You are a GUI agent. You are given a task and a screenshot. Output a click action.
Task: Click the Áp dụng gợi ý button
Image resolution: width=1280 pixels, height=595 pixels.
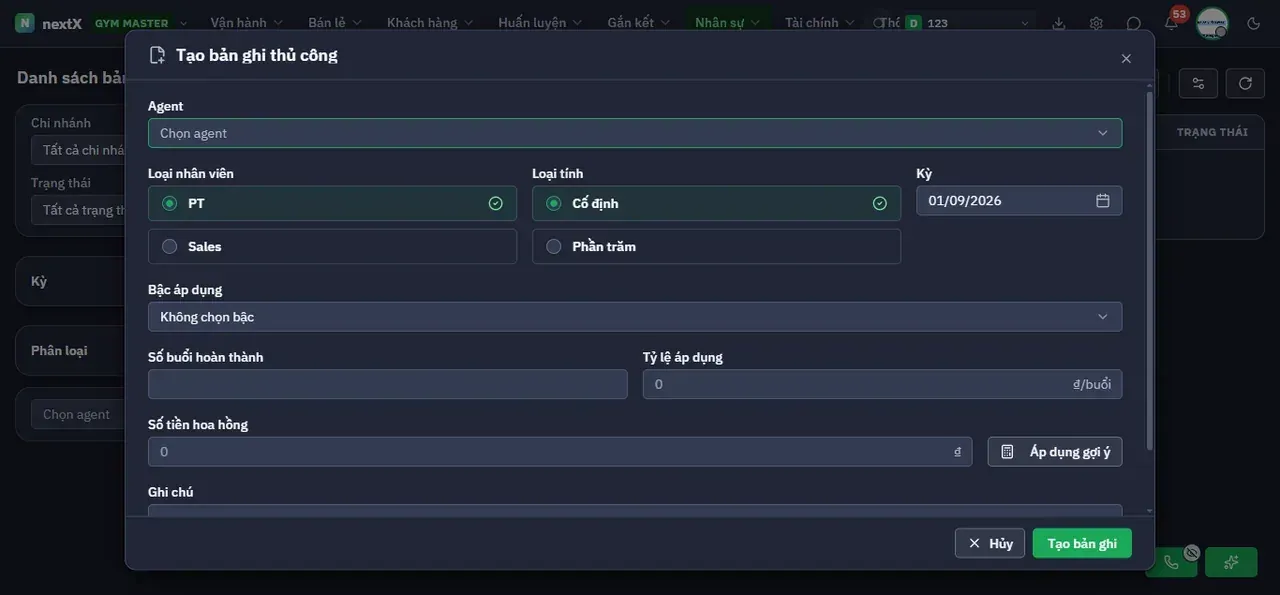point(1055,452)
